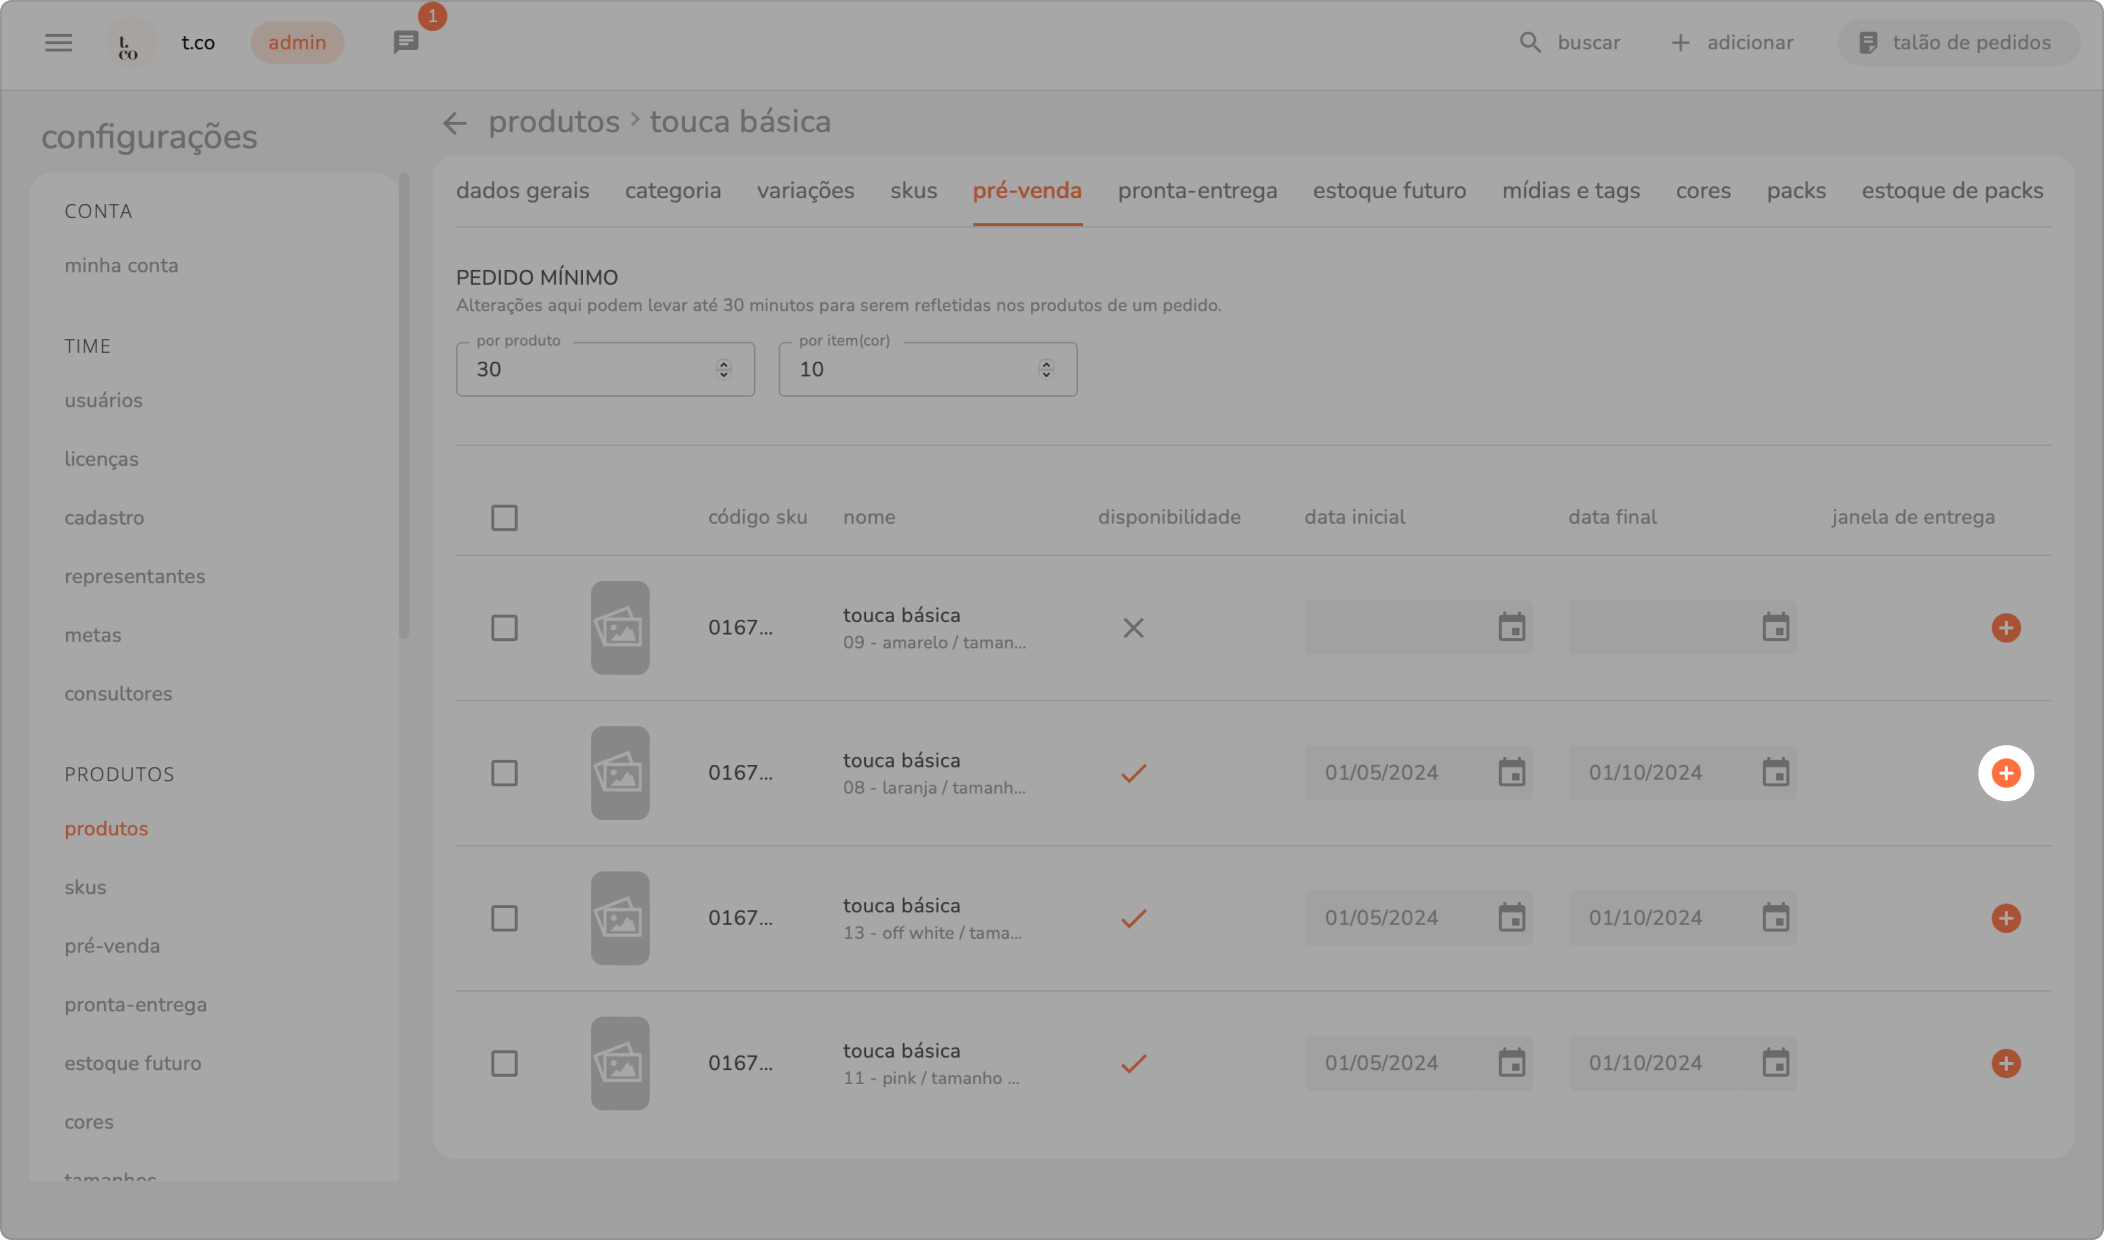Add delivery window for amarelo row
Image resolution: width=2104 pixels, height=1240 pixels.
click(2005, 628)
